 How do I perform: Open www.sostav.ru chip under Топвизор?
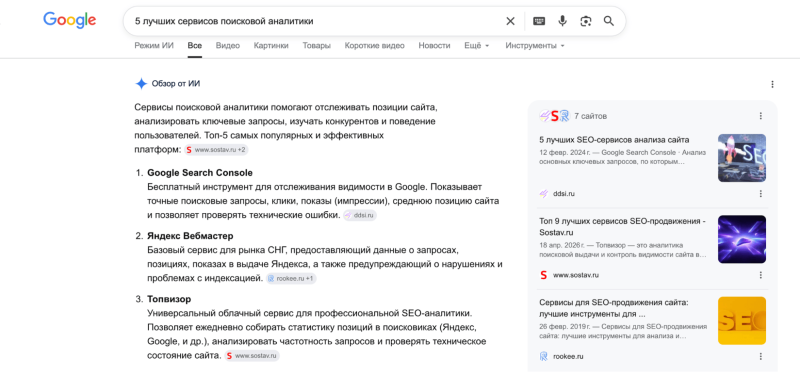click(x=252, y=356)
